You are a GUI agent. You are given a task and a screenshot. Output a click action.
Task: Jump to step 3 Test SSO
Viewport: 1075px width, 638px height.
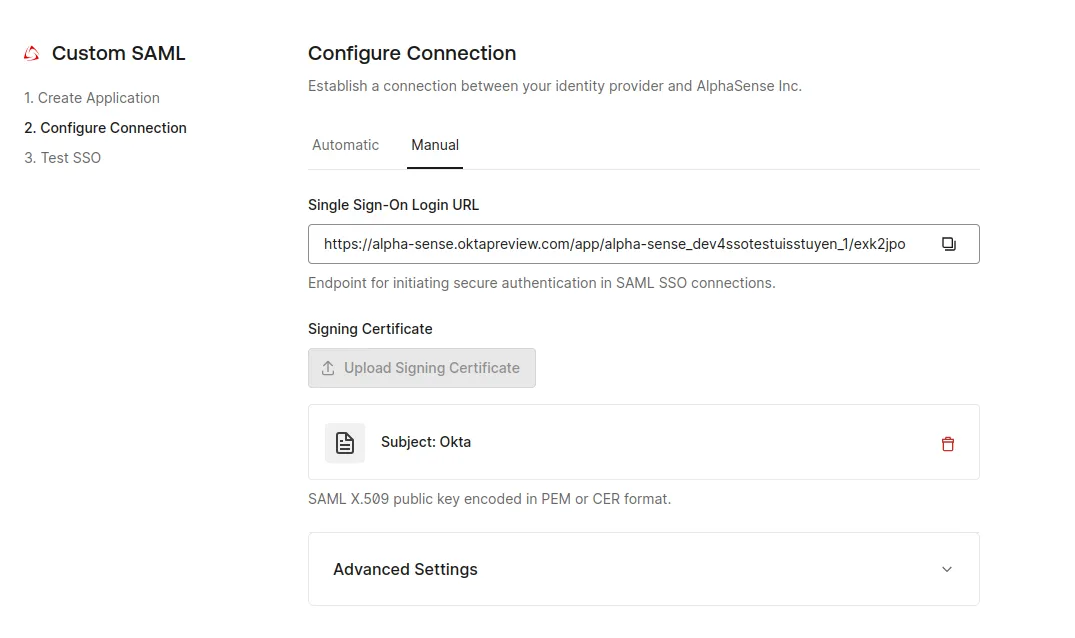click(62, 158)
